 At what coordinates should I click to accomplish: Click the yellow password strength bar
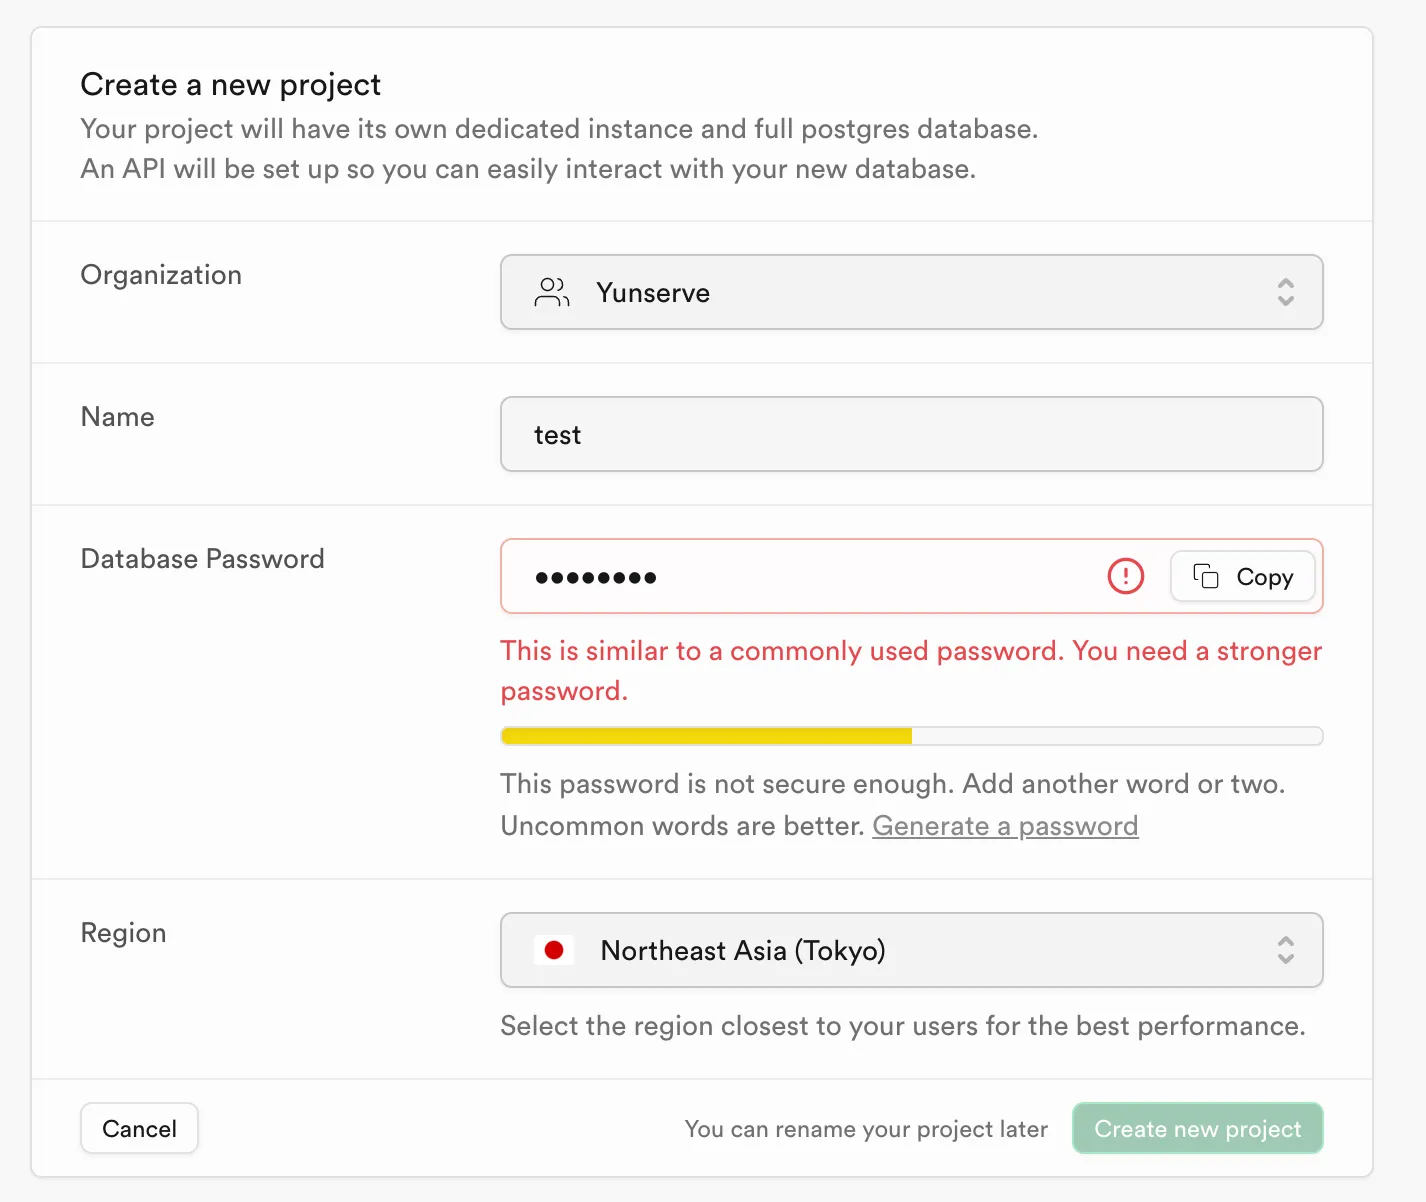click(706, 737)
